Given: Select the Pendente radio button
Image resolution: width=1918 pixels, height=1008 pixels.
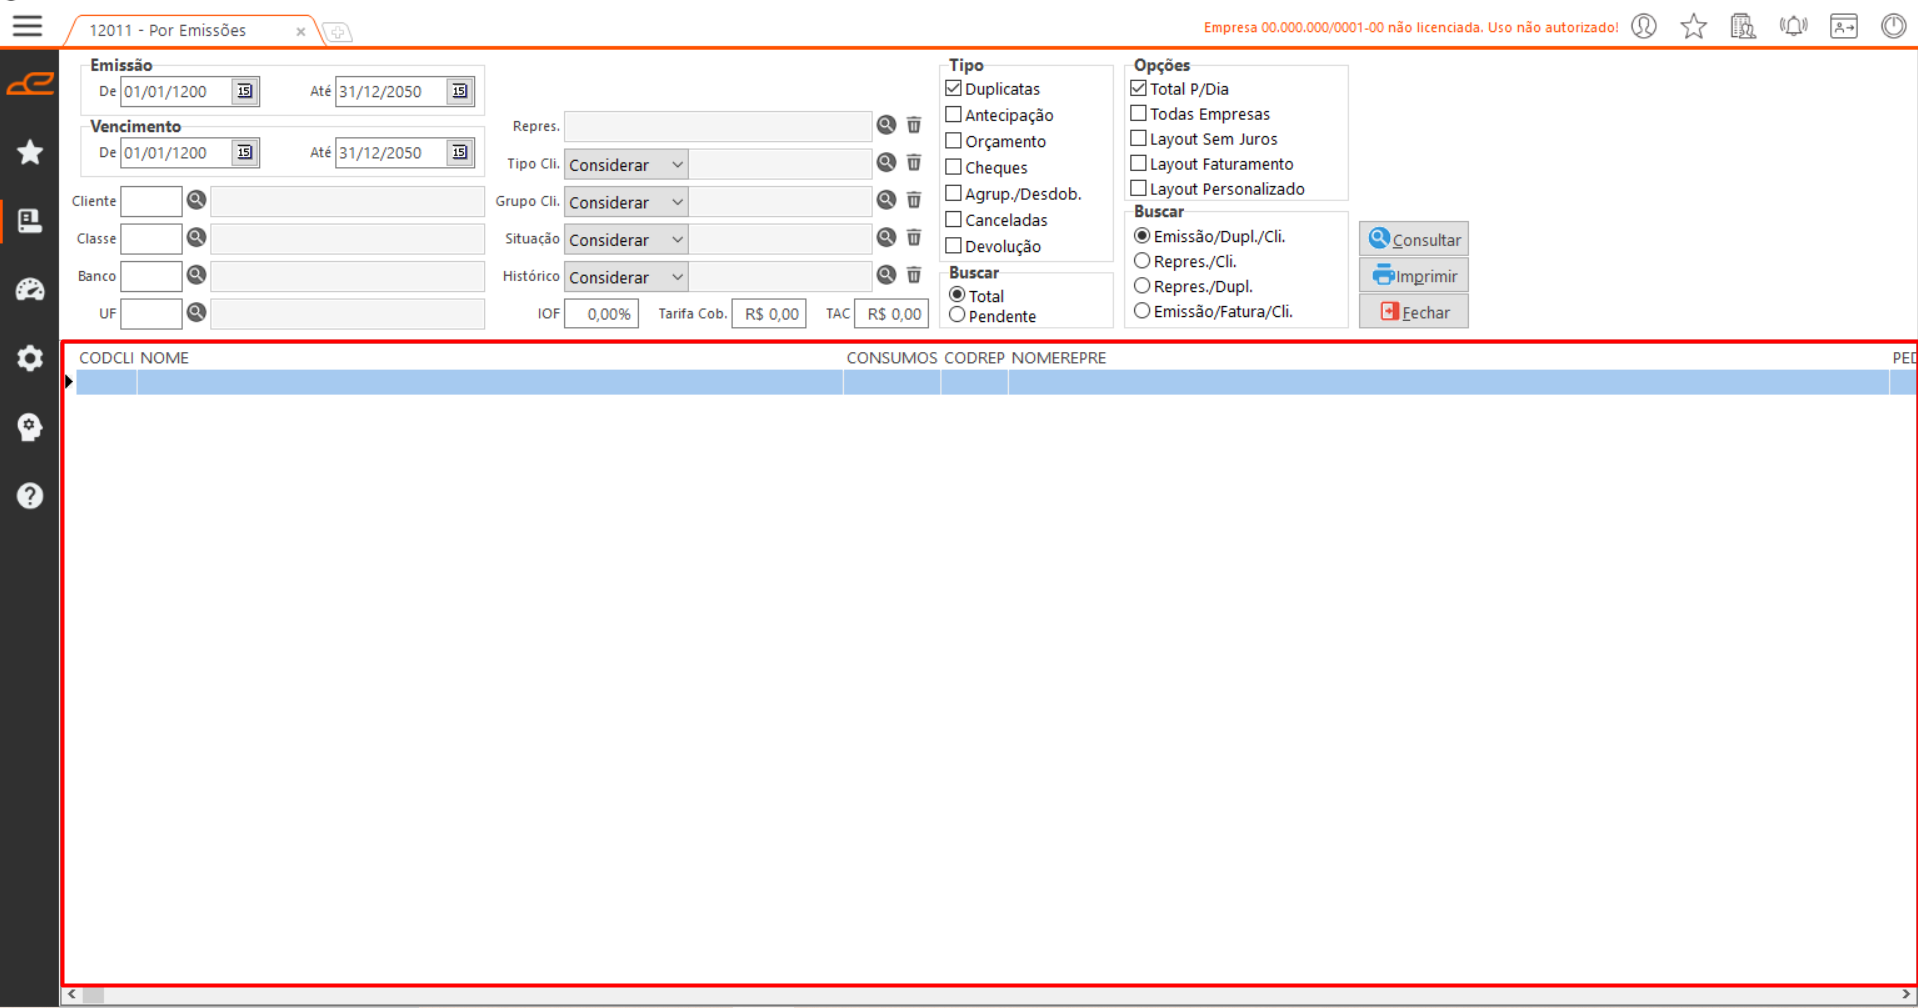Looking at the screenshot, I should (957, 316).
